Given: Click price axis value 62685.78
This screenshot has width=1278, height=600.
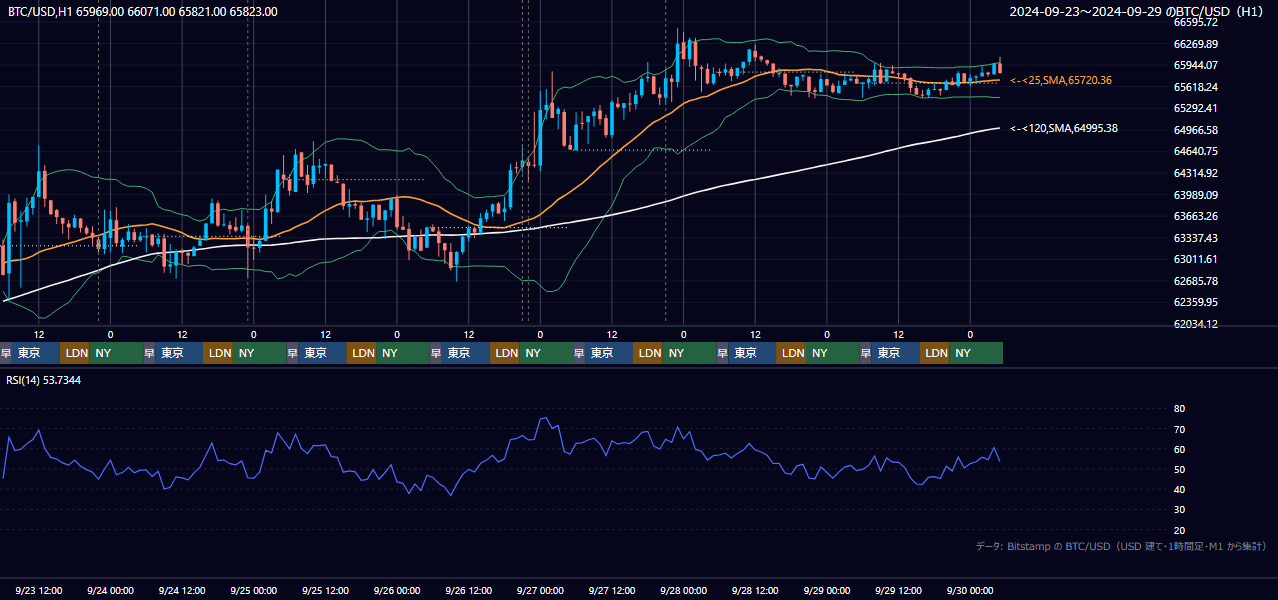Looking at the screenshot, I should (x=1195, y=281).
